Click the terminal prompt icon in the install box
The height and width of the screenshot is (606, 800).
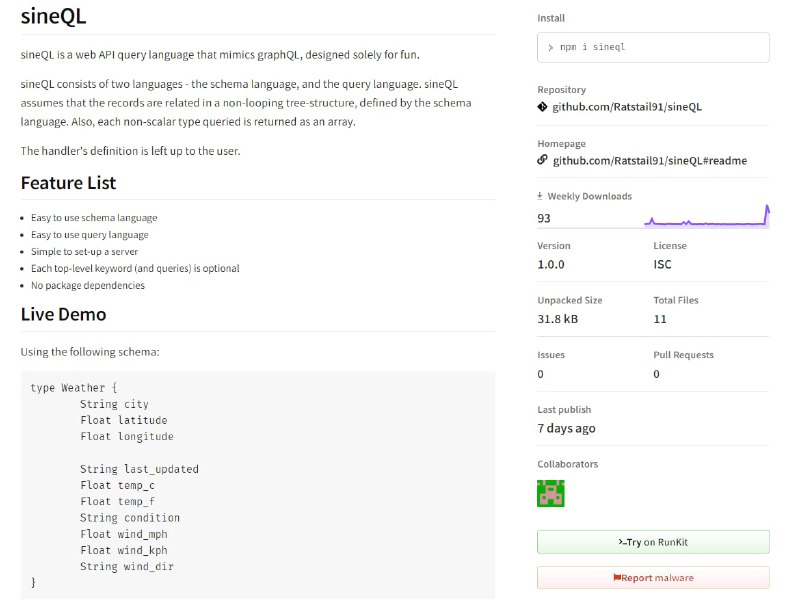point(551,47)
